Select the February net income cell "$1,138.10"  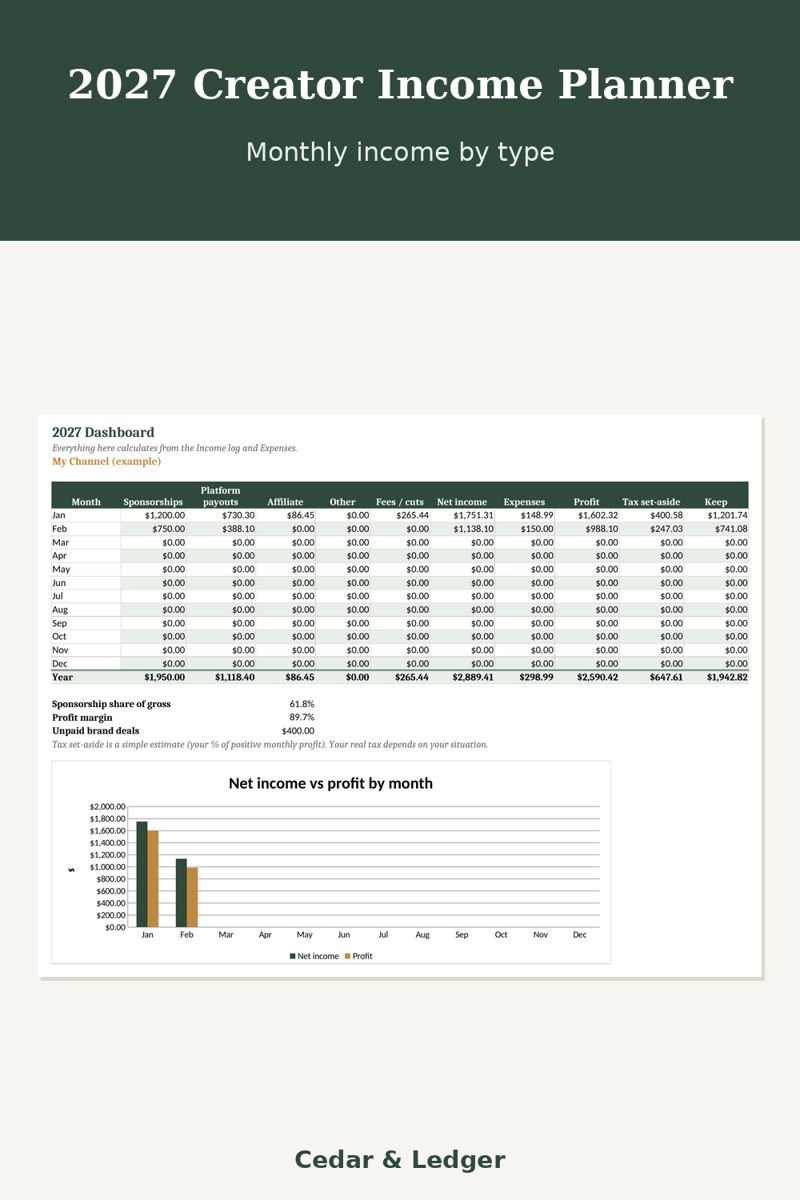click(x=473, y=528)
